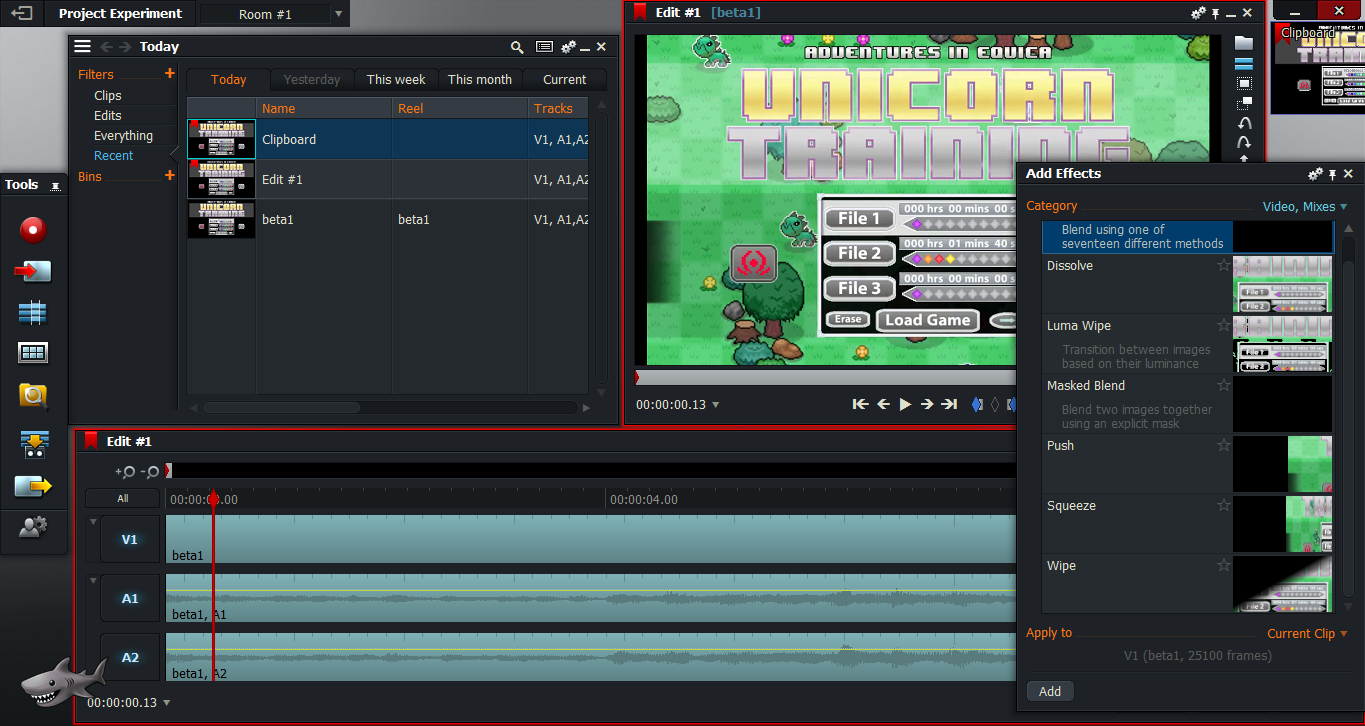Click the folder icon beside the viewer
The height and width of the screenshot is (726, 1365).
pos(1244,43)
